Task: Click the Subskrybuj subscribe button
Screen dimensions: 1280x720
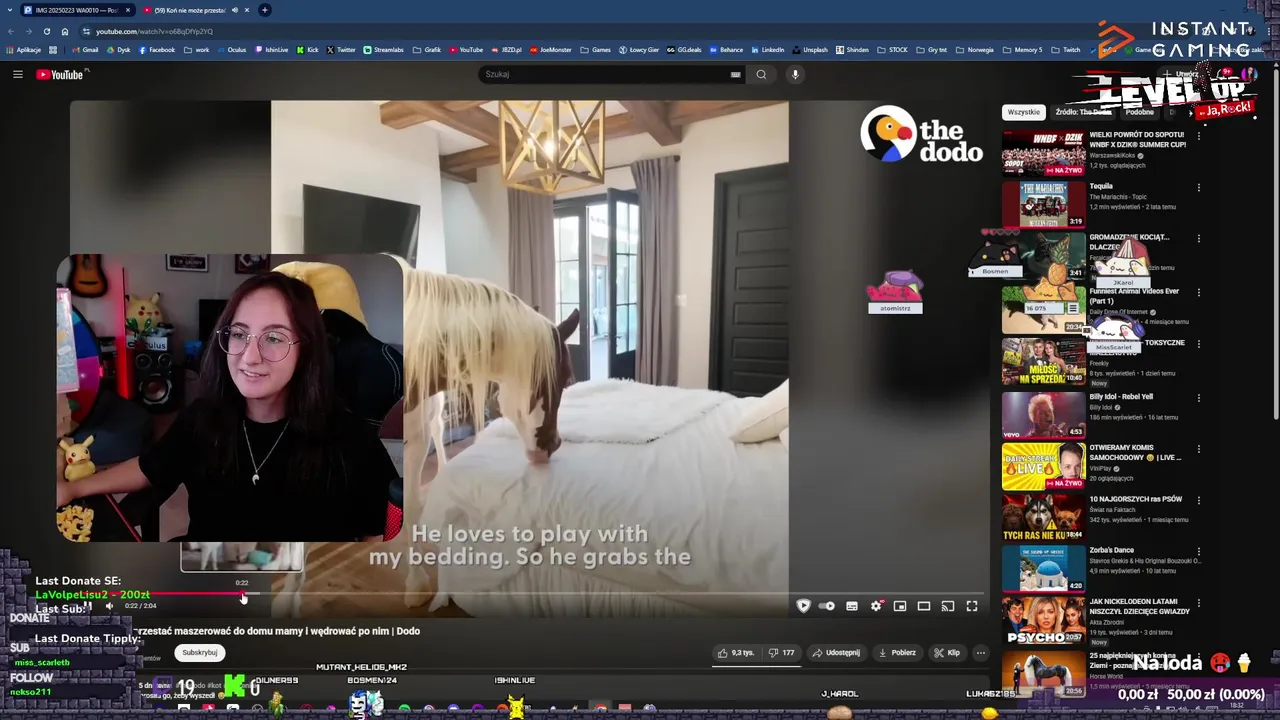Action: tap(200, 653)
